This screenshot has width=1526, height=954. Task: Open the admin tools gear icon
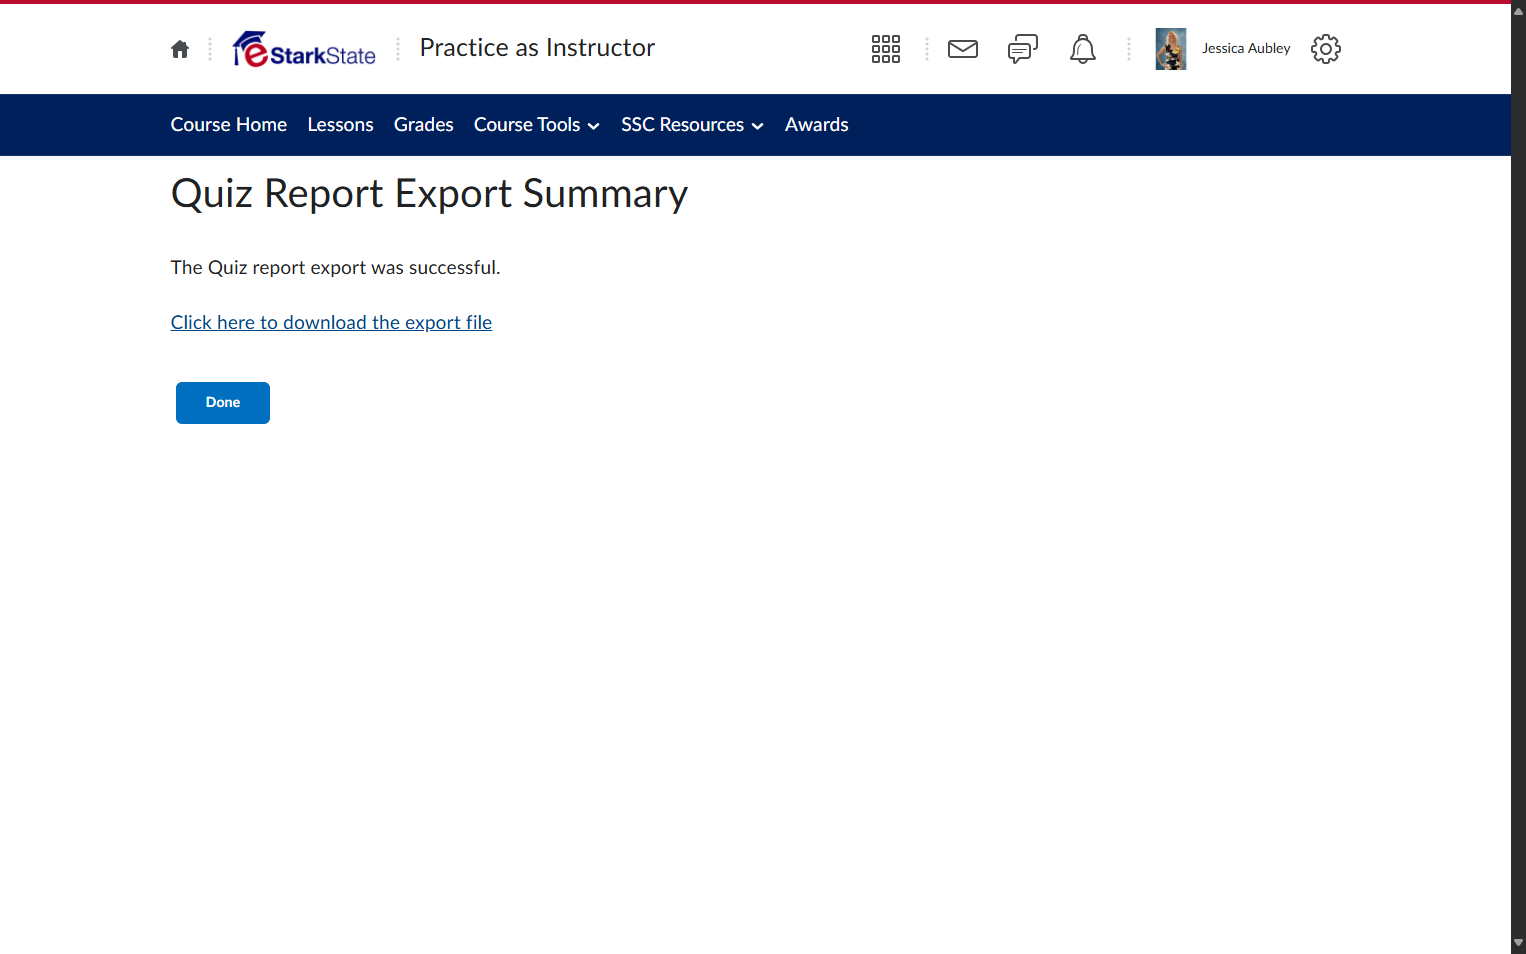[x=1326, y=49]
